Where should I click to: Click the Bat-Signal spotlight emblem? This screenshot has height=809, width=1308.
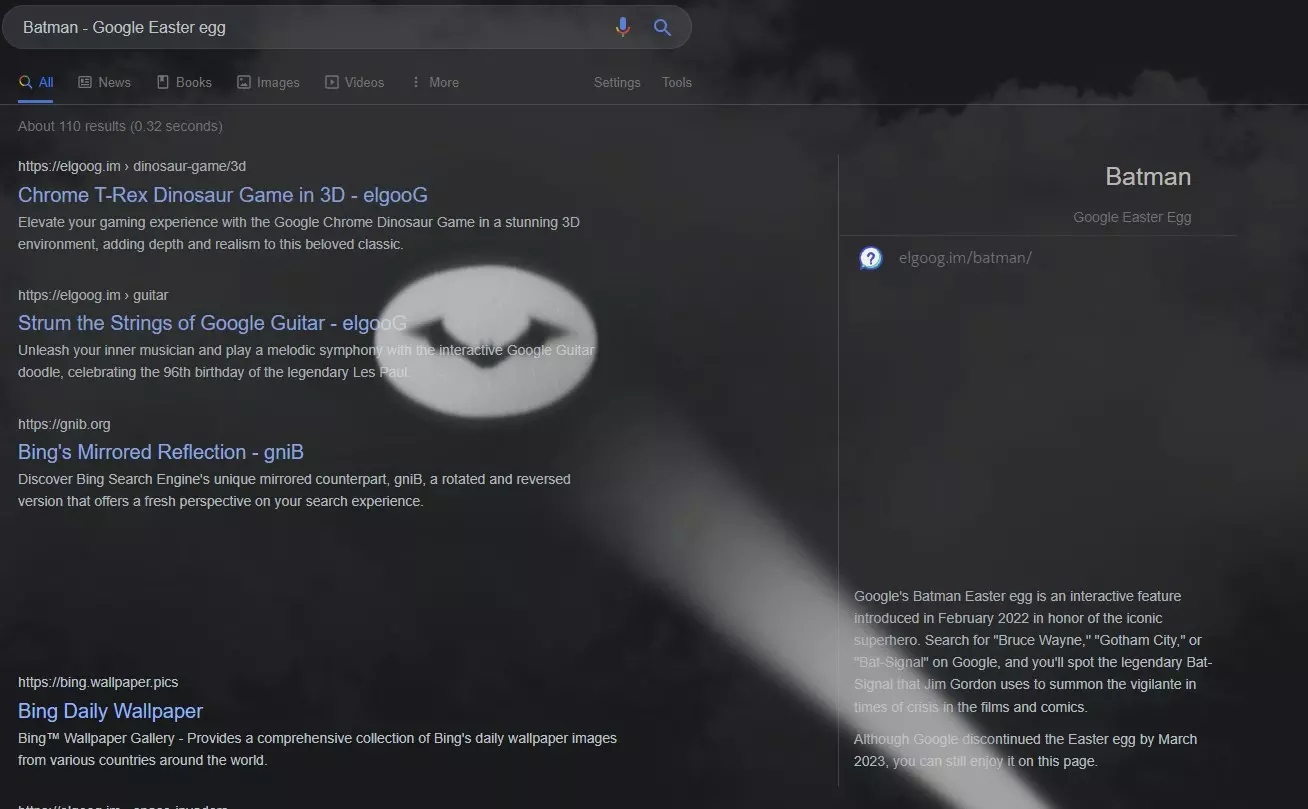[486, 342]
